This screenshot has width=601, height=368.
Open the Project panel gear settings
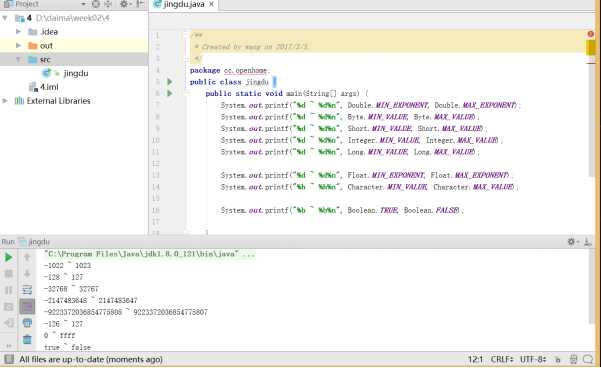[124, 4]
